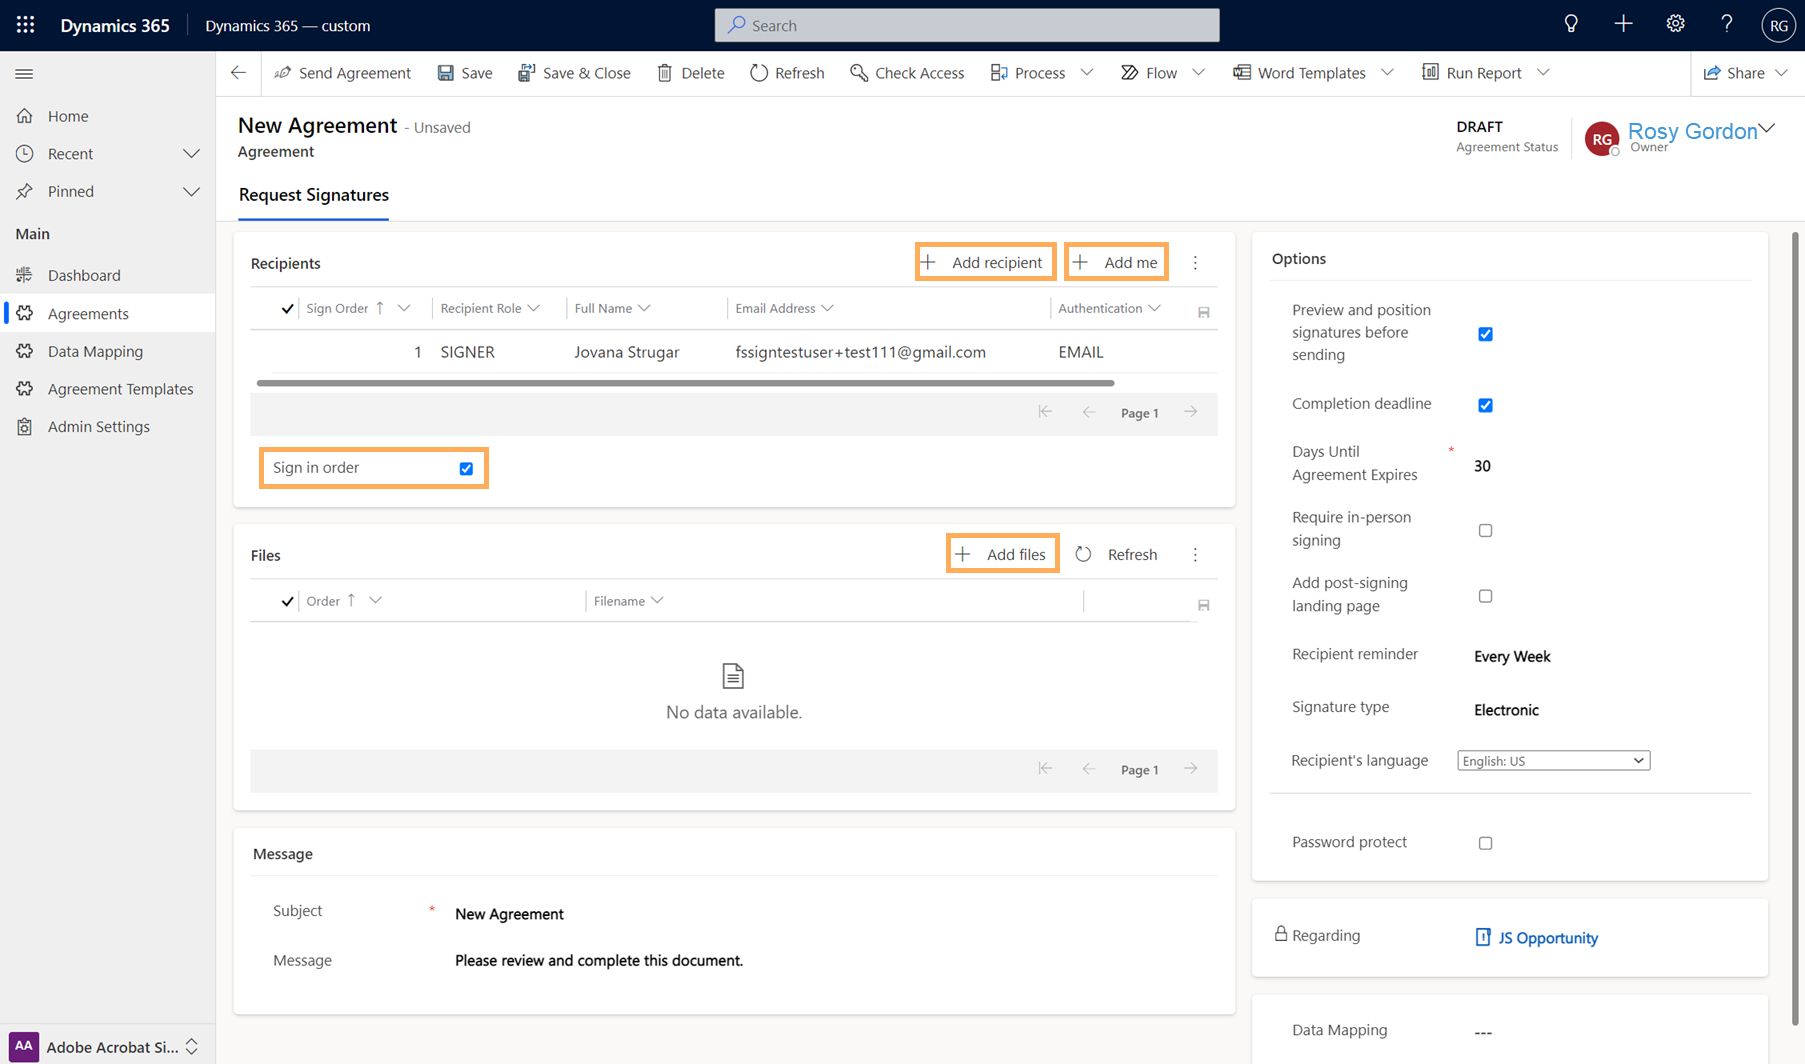Select the Jovana Strugar recipient row
This screenshot has height=1064, width=1805.
734,352
